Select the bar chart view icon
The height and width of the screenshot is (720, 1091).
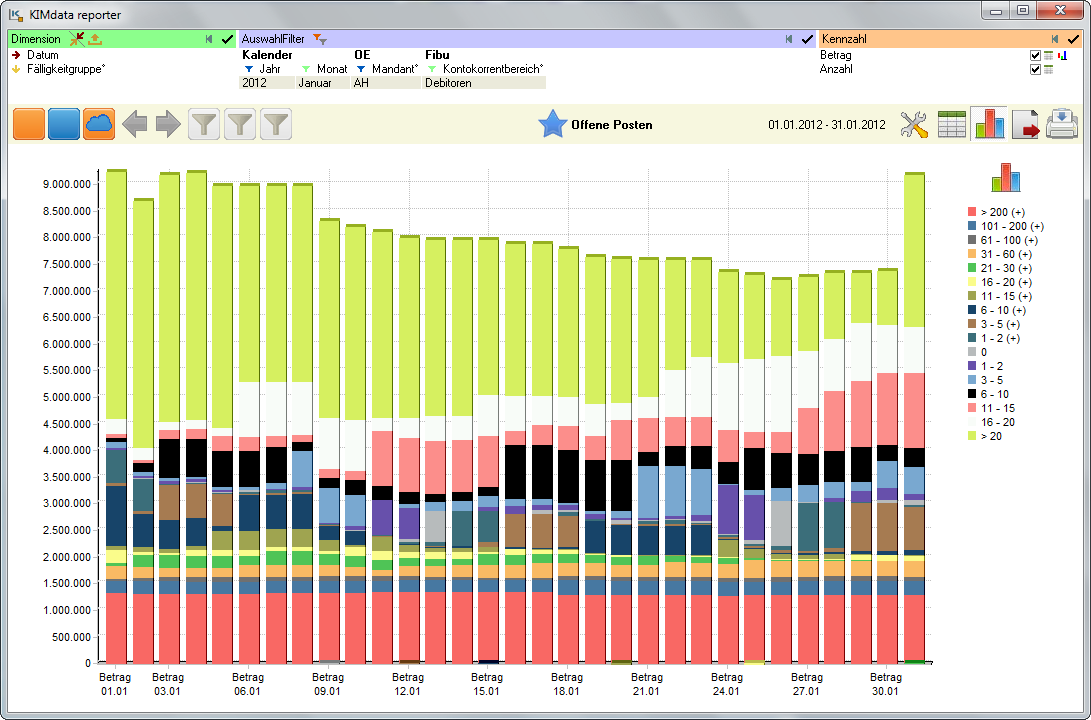[x=989, y=124]
